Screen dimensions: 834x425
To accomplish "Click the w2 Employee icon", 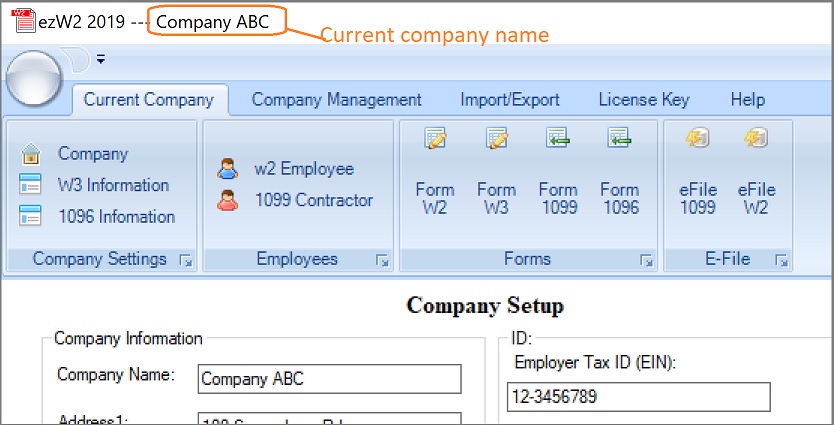I will (x=228, y=170).
